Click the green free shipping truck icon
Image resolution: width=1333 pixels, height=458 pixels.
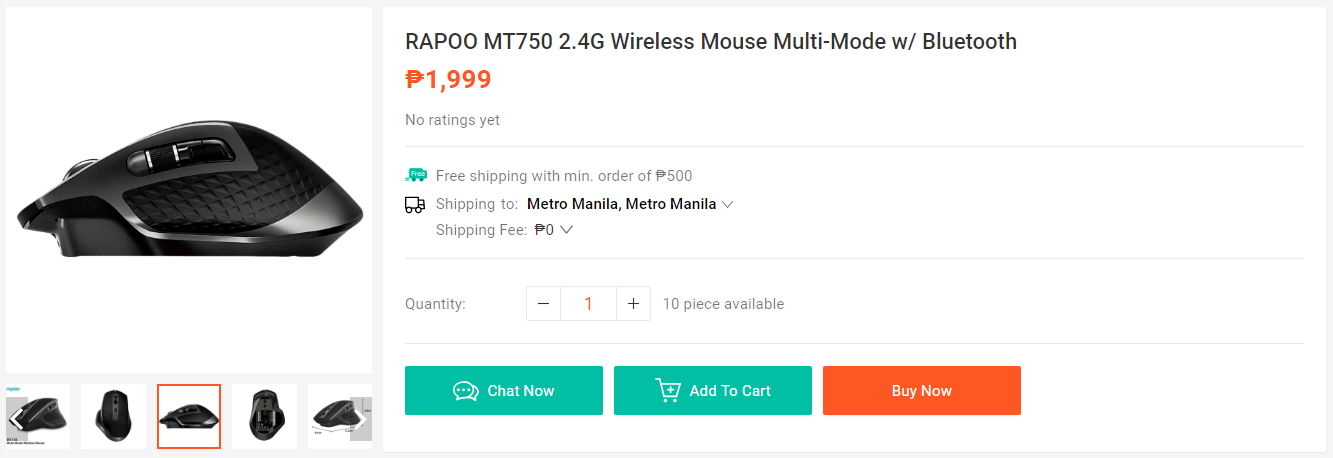pyautogui.click(x=416, y=175)
